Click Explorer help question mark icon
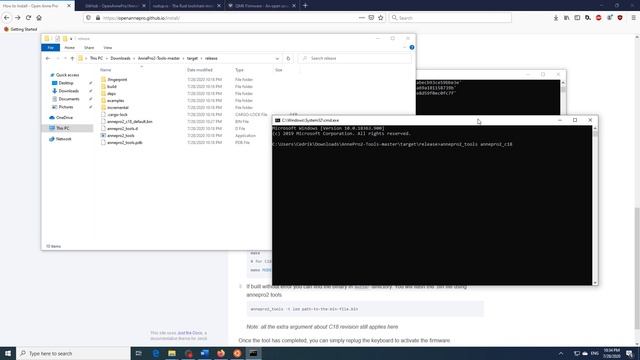Image resolution: width=640 pixels, height=360 pixels. tap(412, 47)
